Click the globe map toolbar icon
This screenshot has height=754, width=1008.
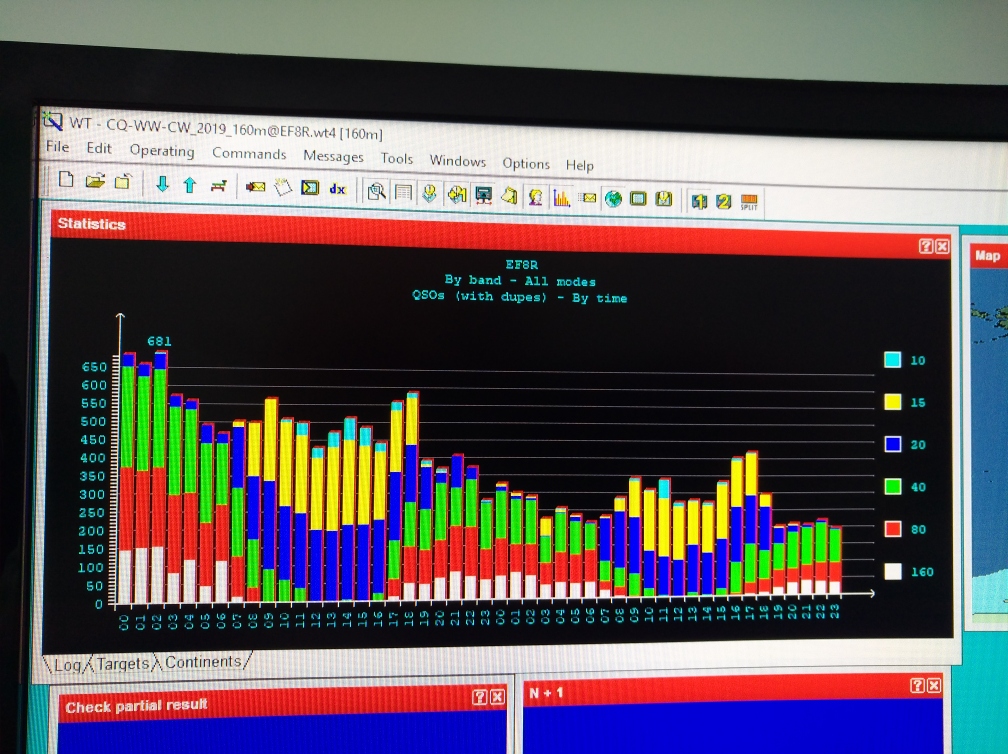pos(613,198)
